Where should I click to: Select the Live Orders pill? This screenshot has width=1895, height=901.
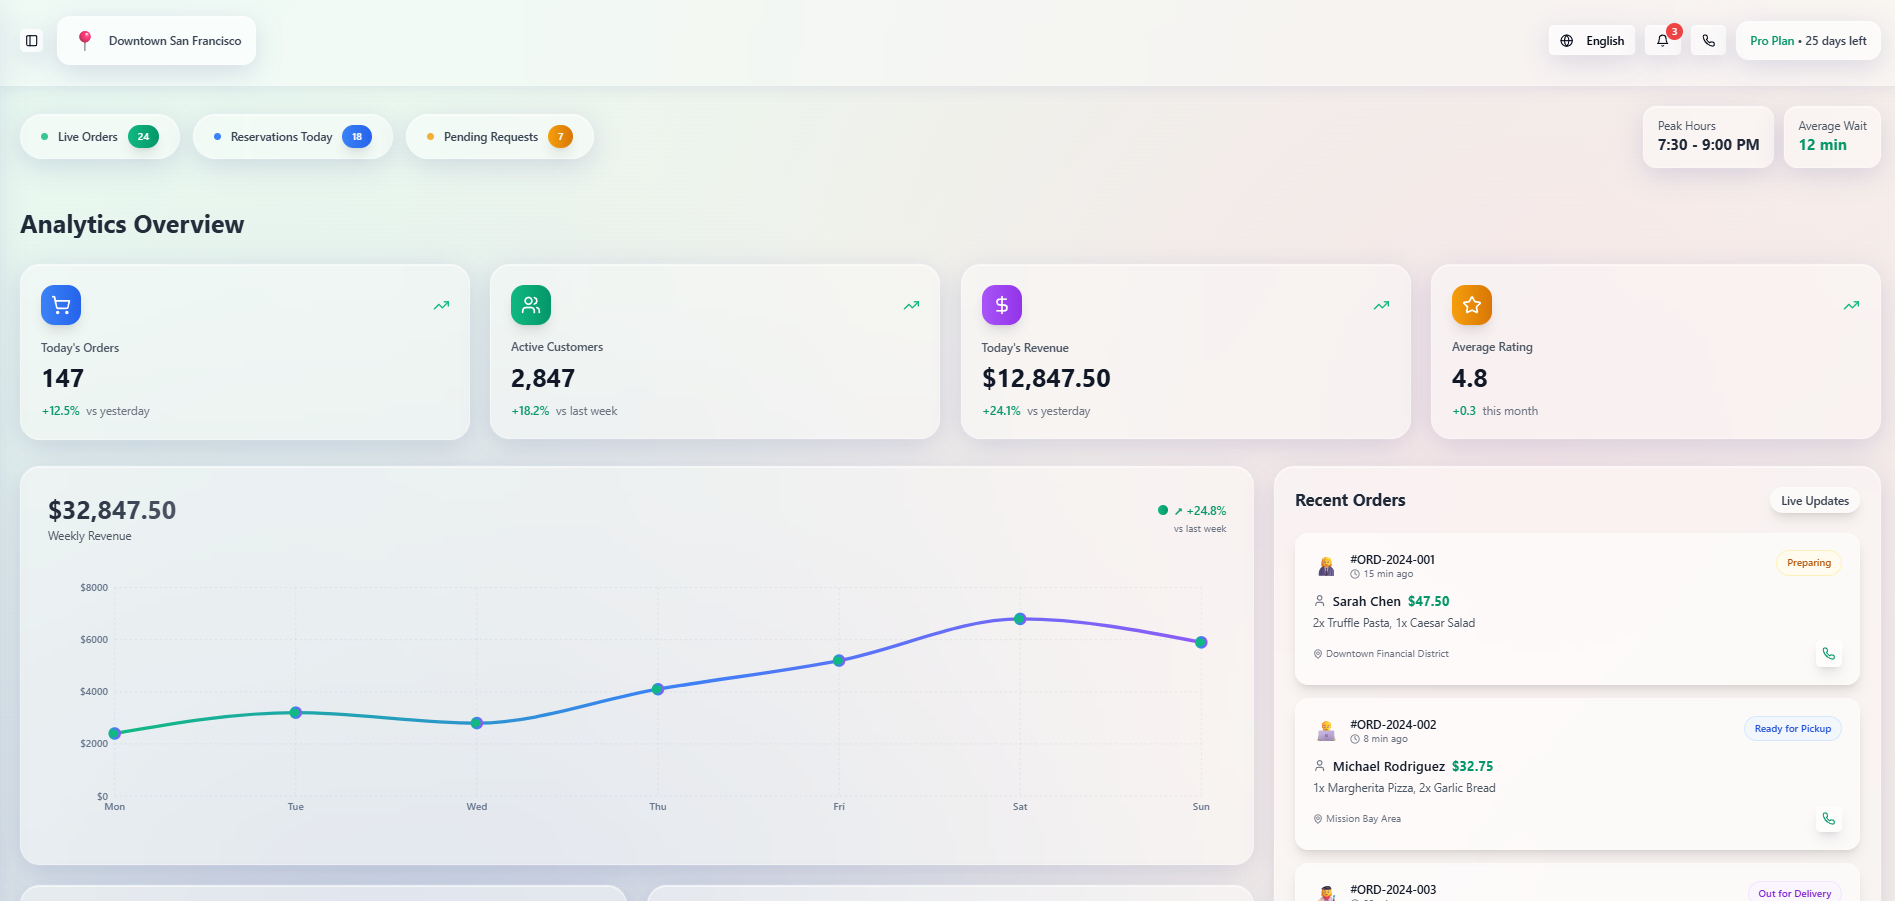tap(100, 137)
